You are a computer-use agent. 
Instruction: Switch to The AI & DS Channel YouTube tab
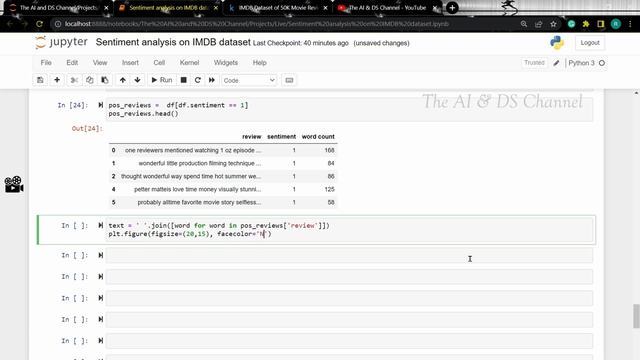click(387, 8)
